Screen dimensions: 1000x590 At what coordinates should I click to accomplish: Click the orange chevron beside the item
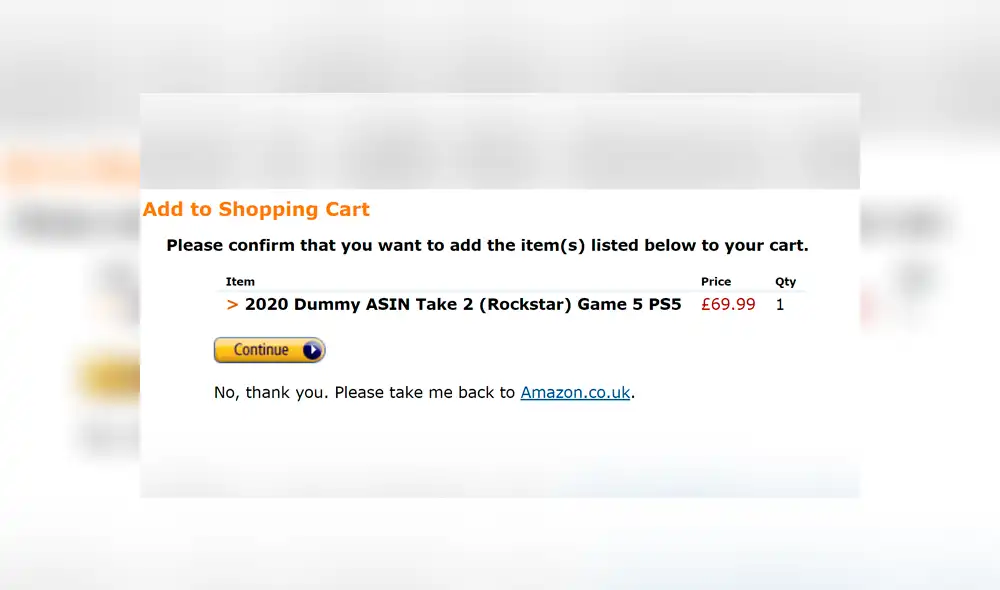pyautogui.click(x=232, y=304)
